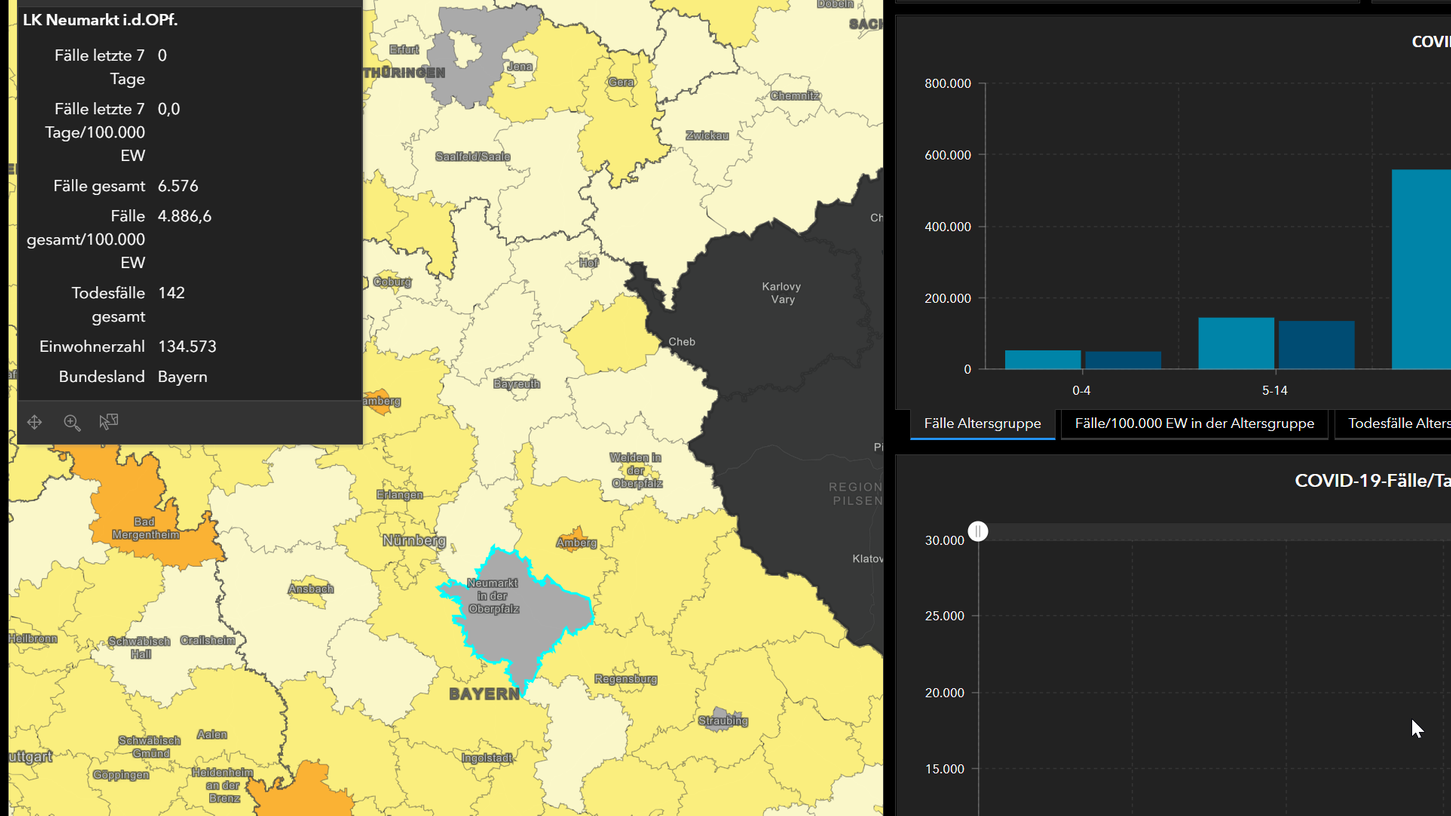Click the Nürnberg map label
Screen dimensions: 1451x816
click(414, 540)
